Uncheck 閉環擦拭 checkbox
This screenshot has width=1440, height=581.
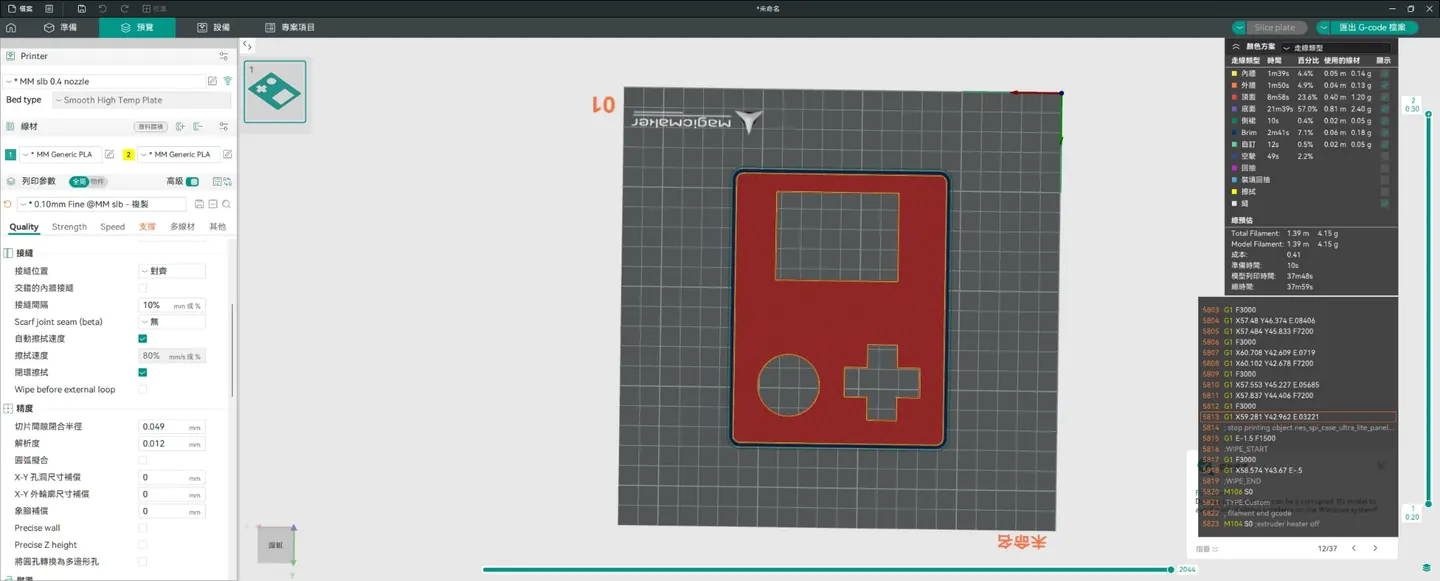142,372
